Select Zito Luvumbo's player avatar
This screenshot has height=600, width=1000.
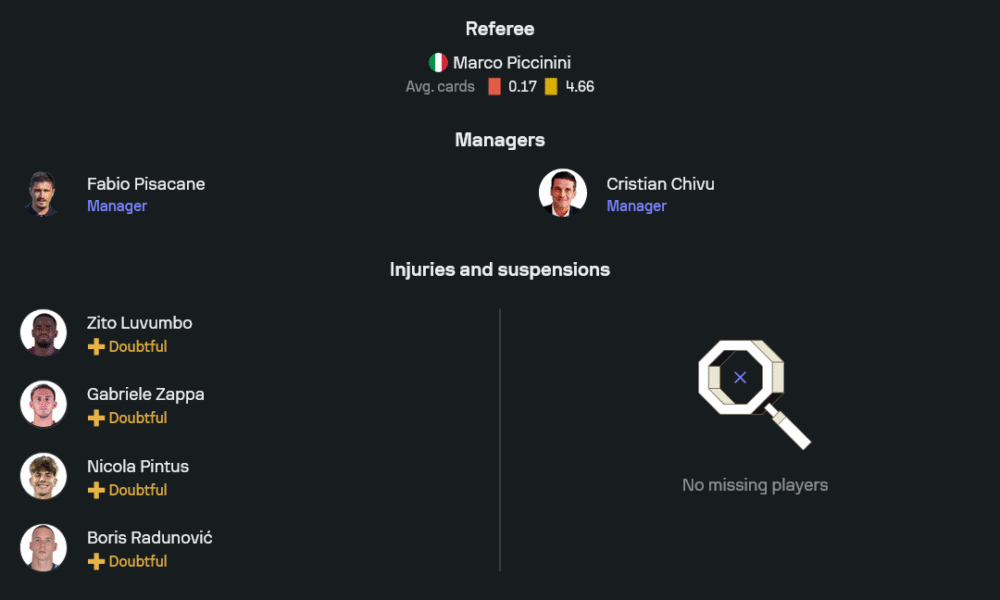pos(43,333)
